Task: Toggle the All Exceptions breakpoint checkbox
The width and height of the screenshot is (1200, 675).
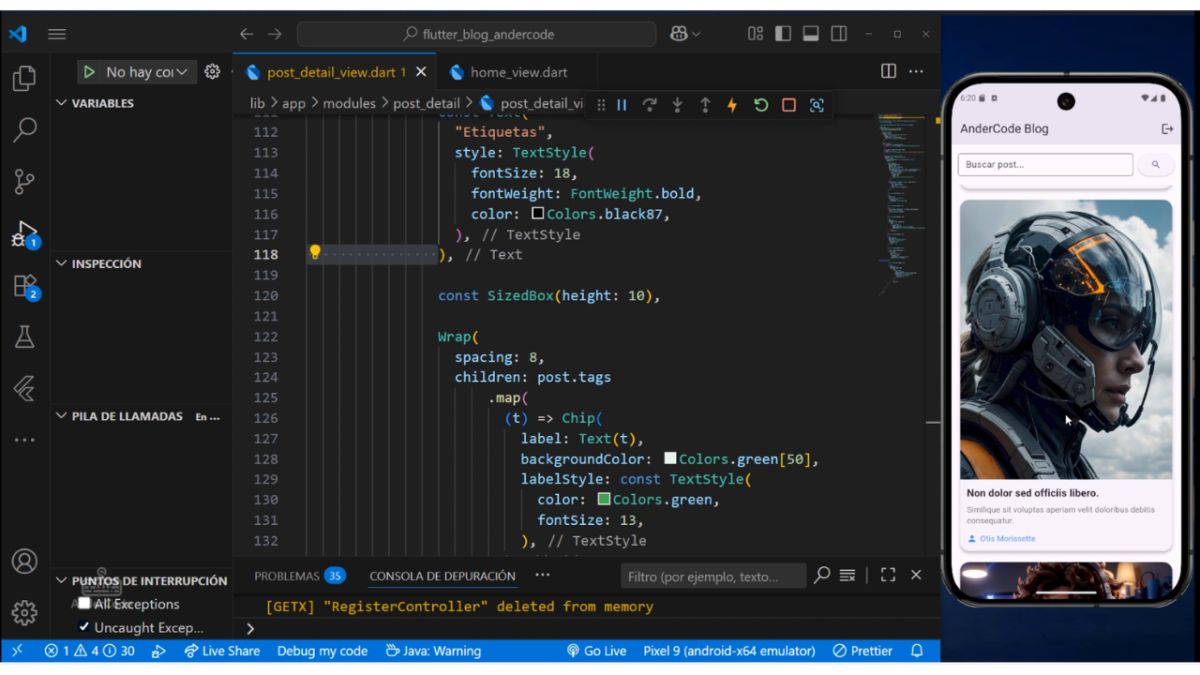Action: (x=85, y=603)
